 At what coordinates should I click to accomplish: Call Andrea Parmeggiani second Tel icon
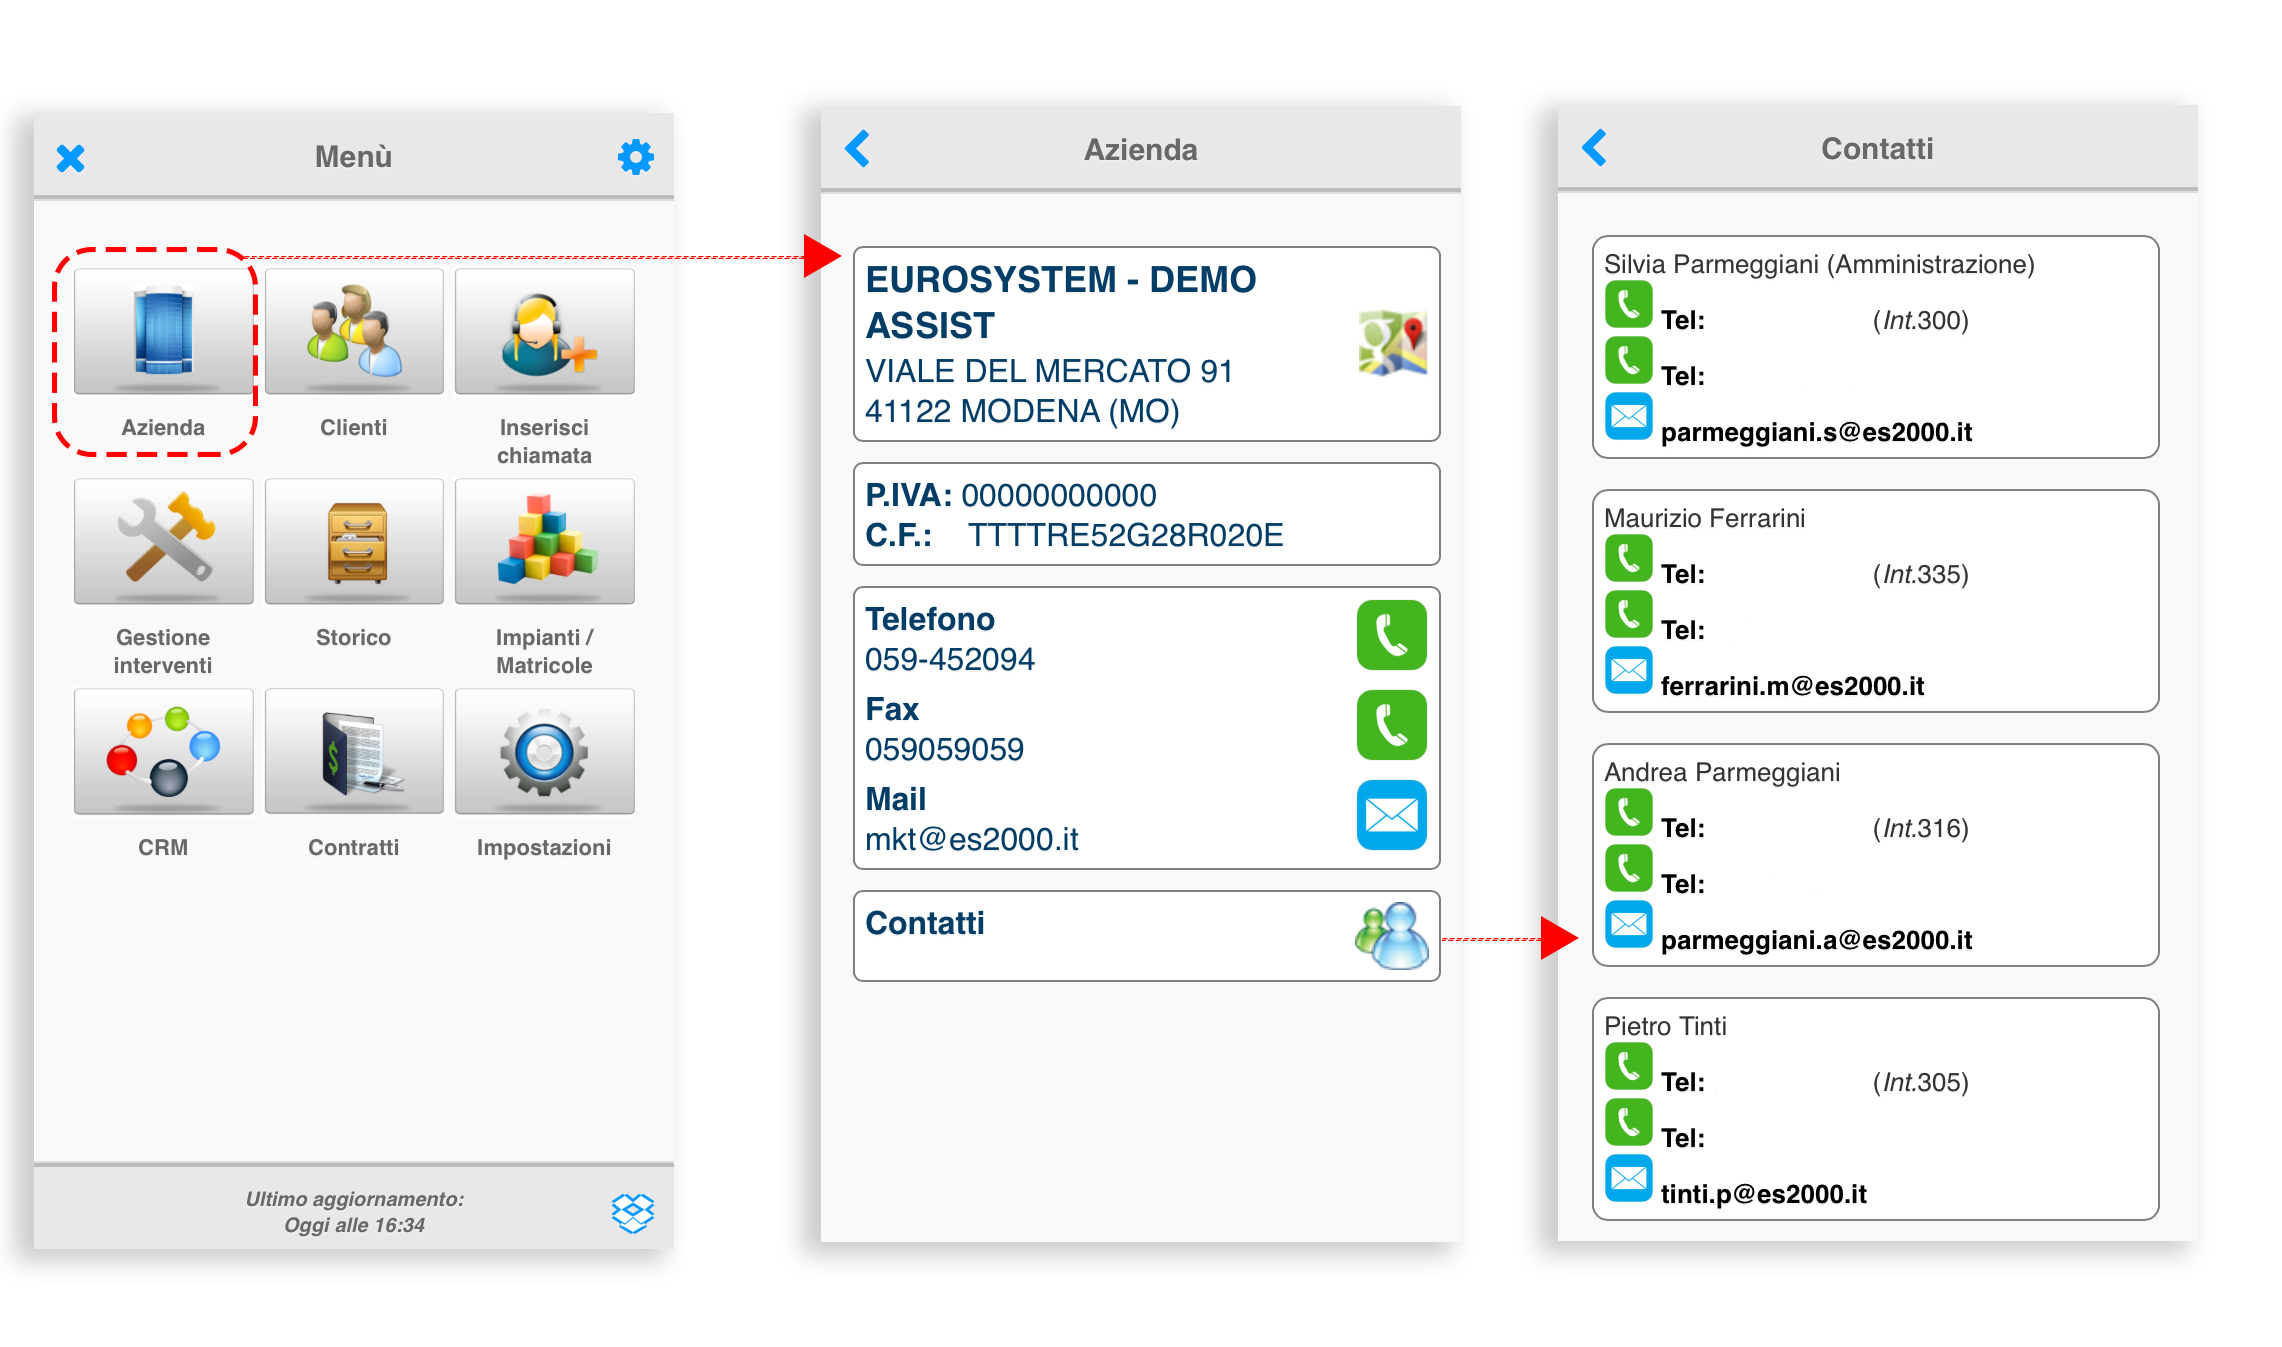pos(1628,869)
